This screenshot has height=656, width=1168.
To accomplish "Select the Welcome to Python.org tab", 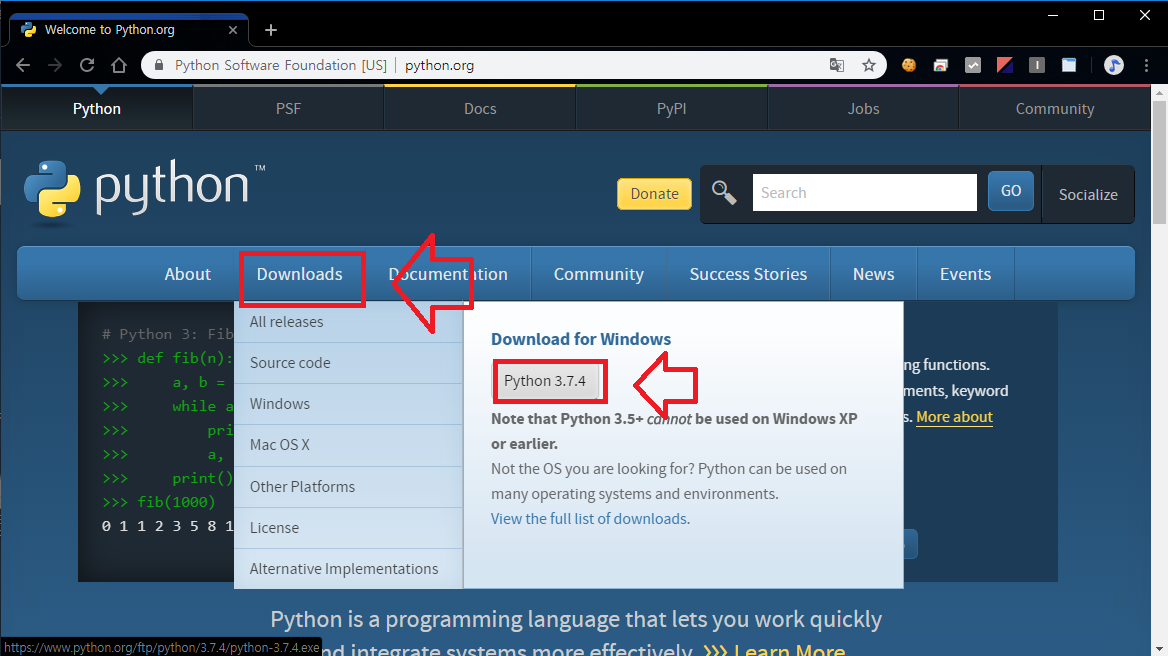I will click(128, 30).
